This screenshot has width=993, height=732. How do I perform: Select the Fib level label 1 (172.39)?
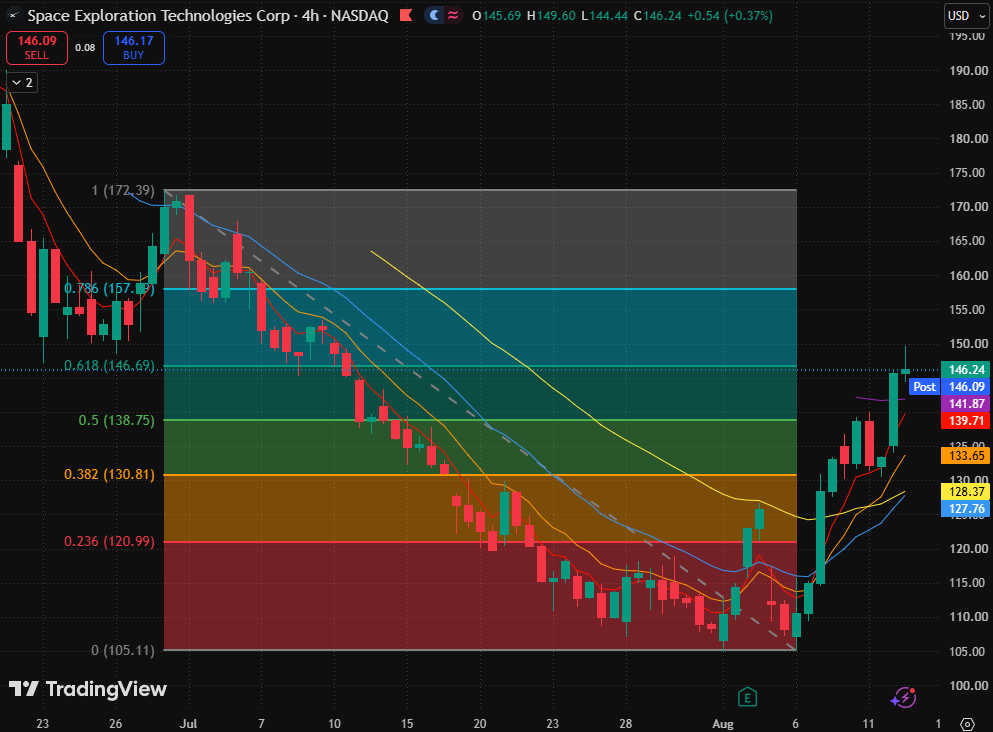point(123,190)
